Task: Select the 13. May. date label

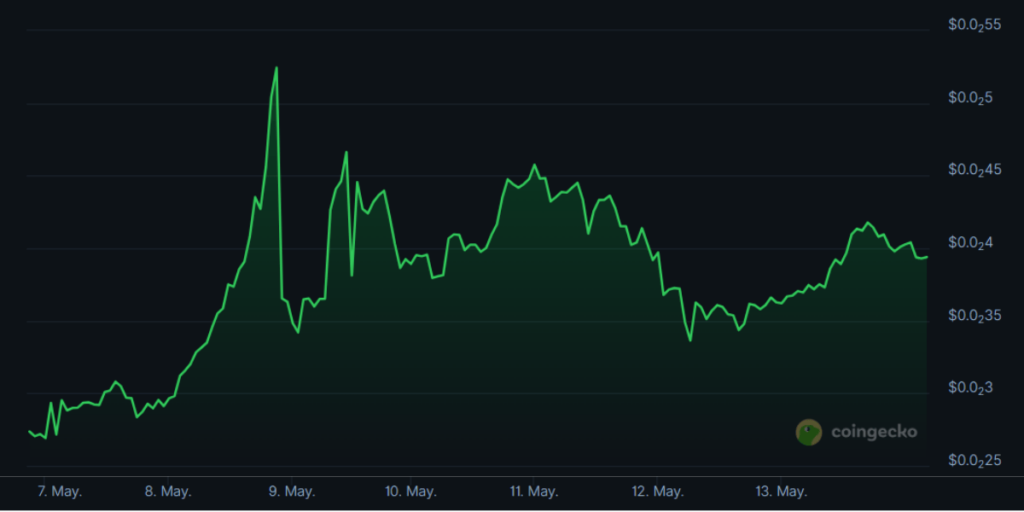Action: click(x=780, y=491)
